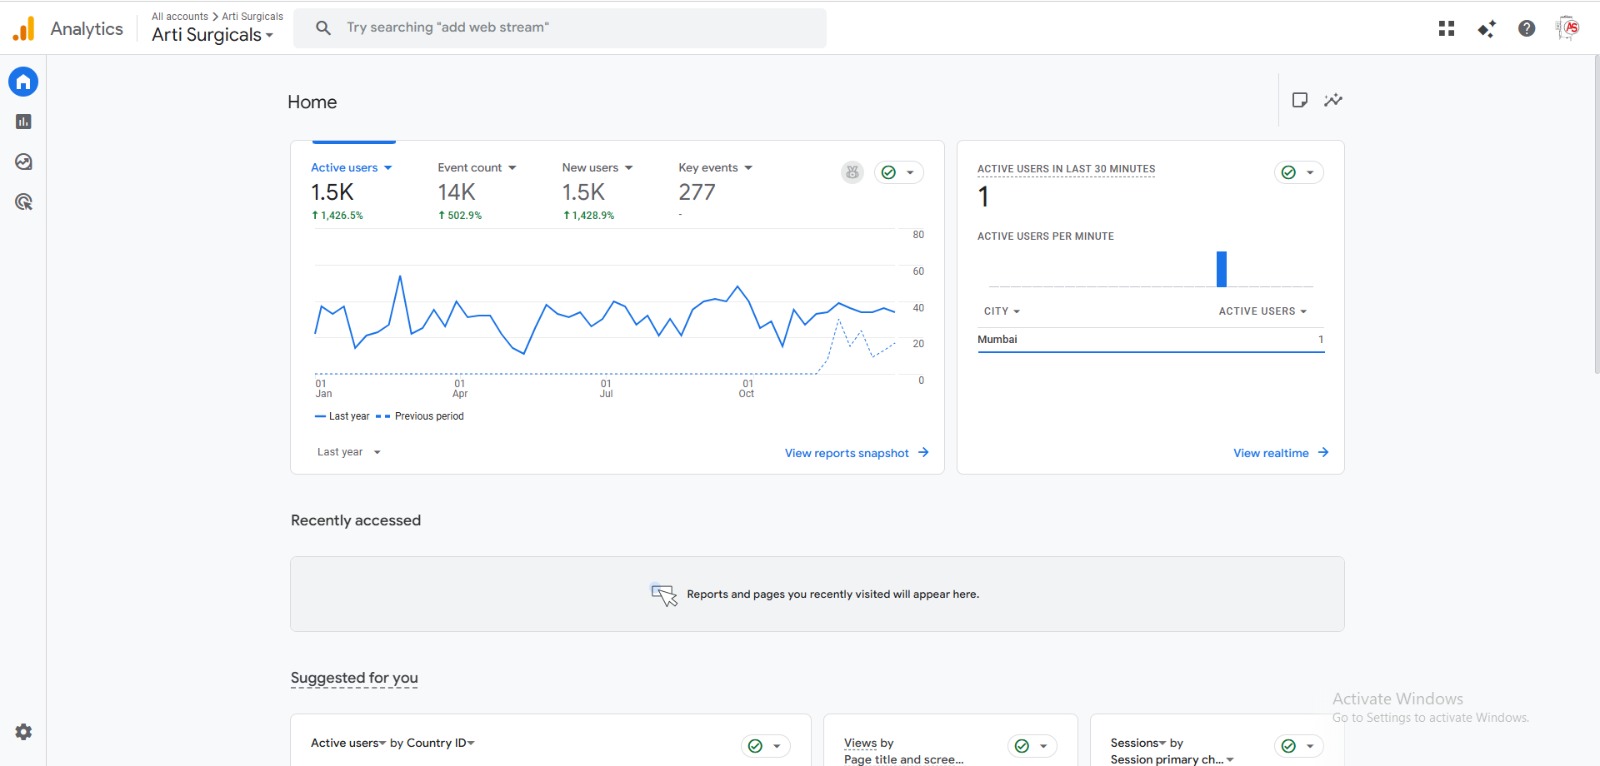Click the Suggested for you heading
This screenshot has width=1600, height=766.
pyautogui.click(x=354, y=678)
